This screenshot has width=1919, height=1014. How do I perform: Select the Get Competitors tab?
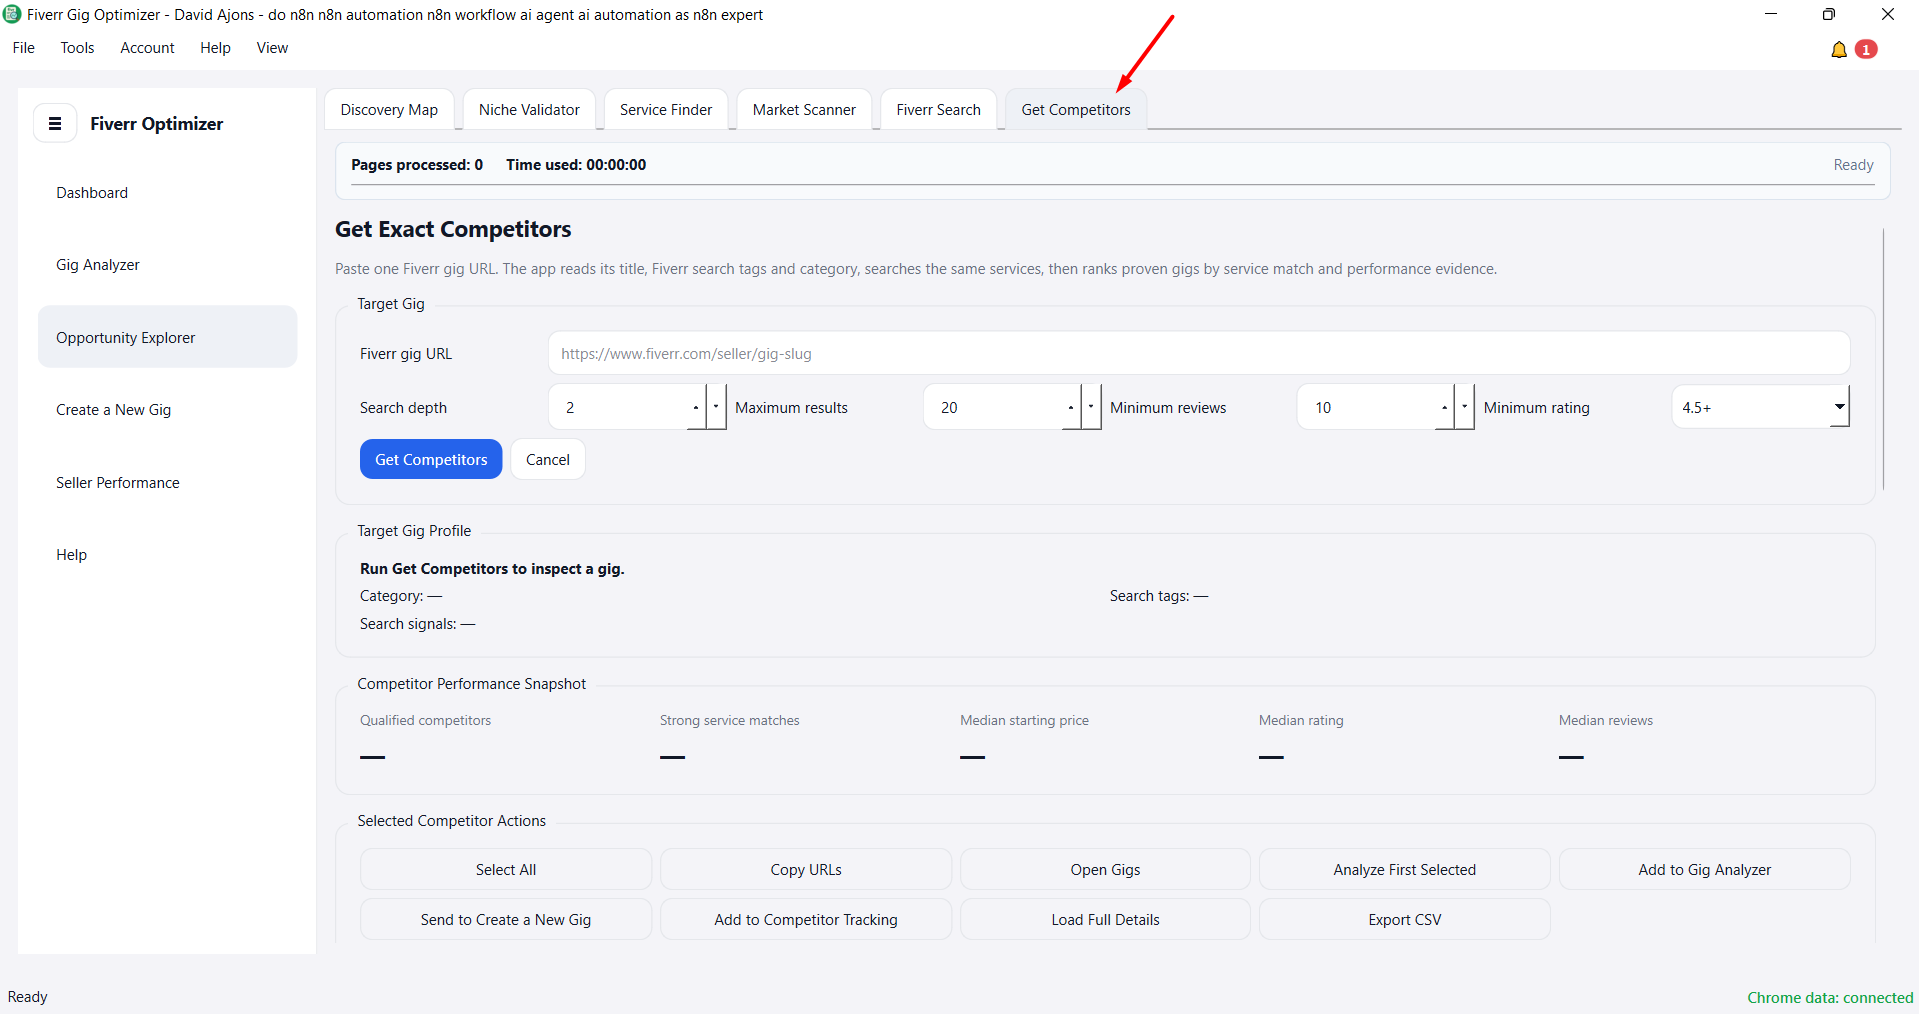coord(1076,110)
